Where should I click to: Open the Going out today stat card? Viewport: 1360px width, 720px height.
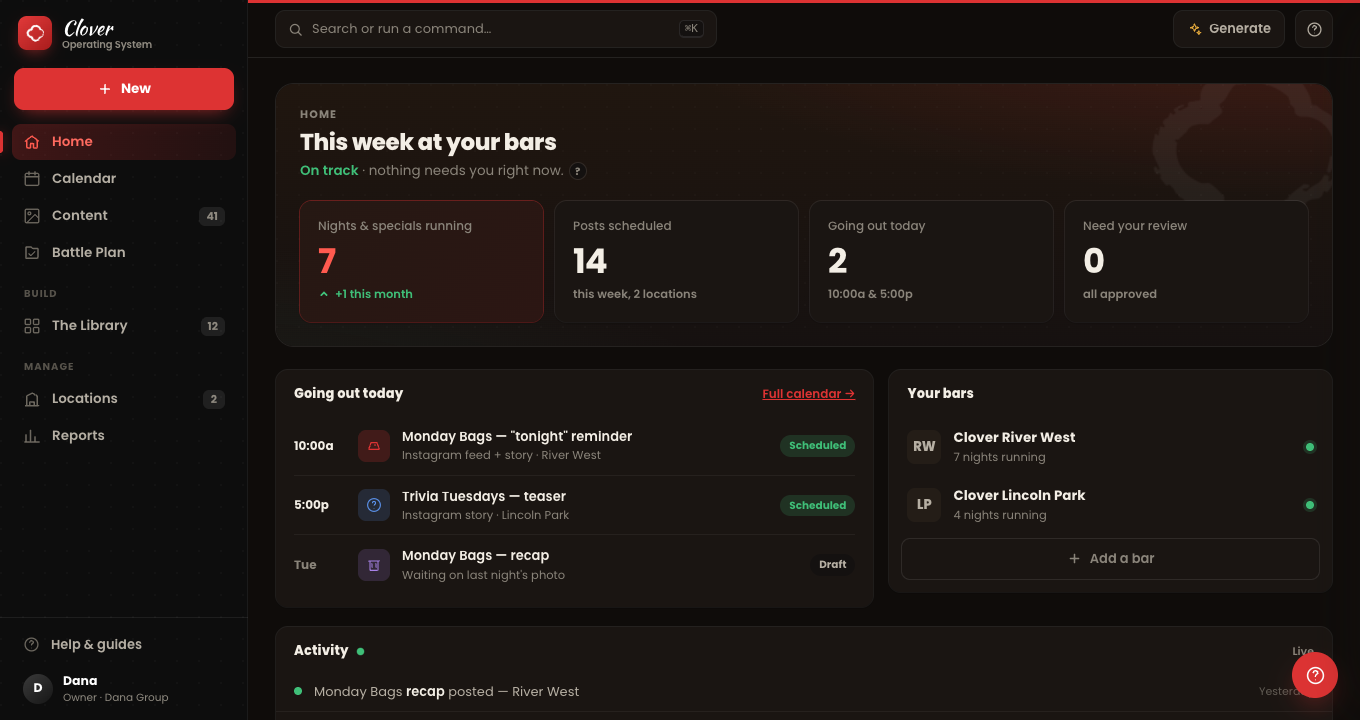[931, 261]
